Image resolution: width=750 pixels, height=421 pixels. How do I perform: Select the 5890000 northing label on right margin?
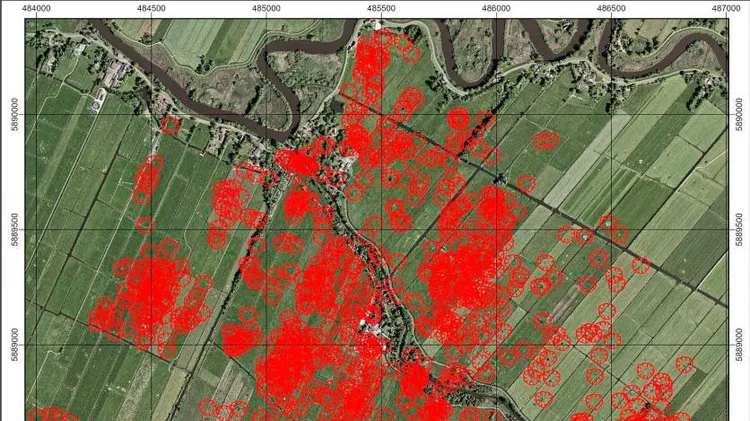(x=740, y=114)
